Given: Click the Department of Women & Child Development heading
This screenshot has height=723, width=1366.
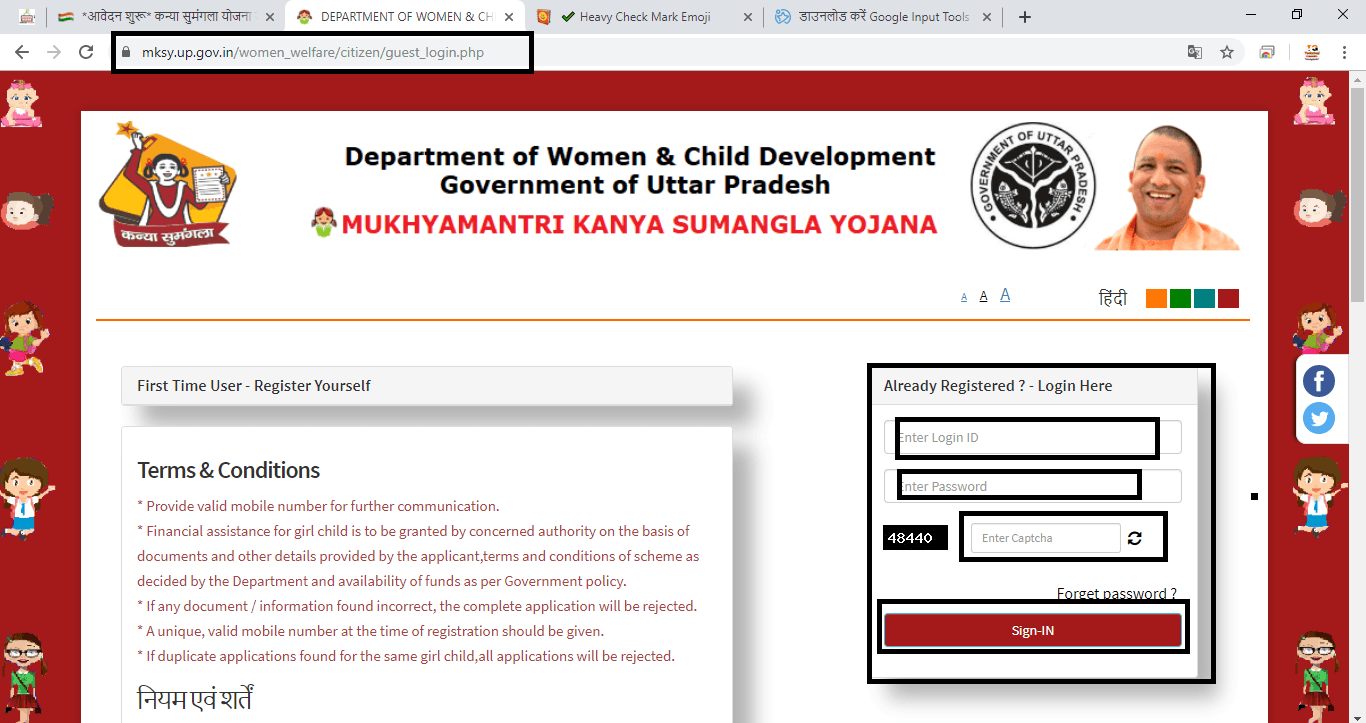Looking at the screenshot, I should 640,157.
